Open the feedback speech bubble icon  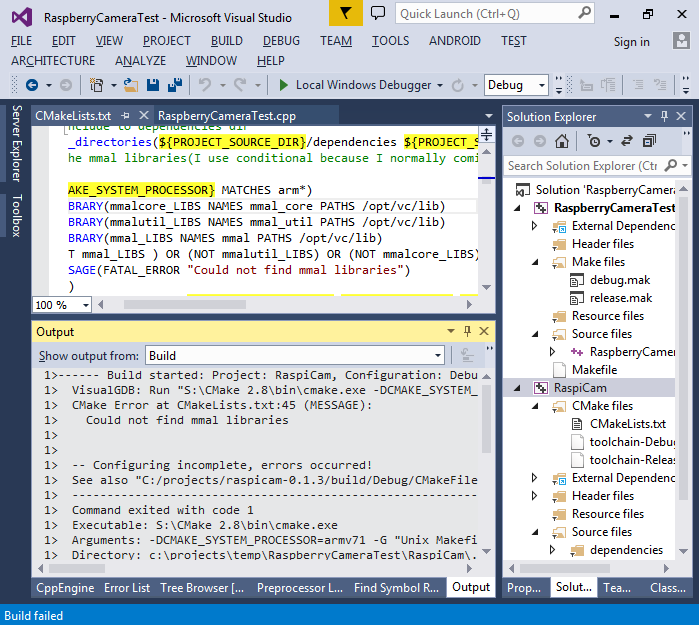click(x=378, y=13)
